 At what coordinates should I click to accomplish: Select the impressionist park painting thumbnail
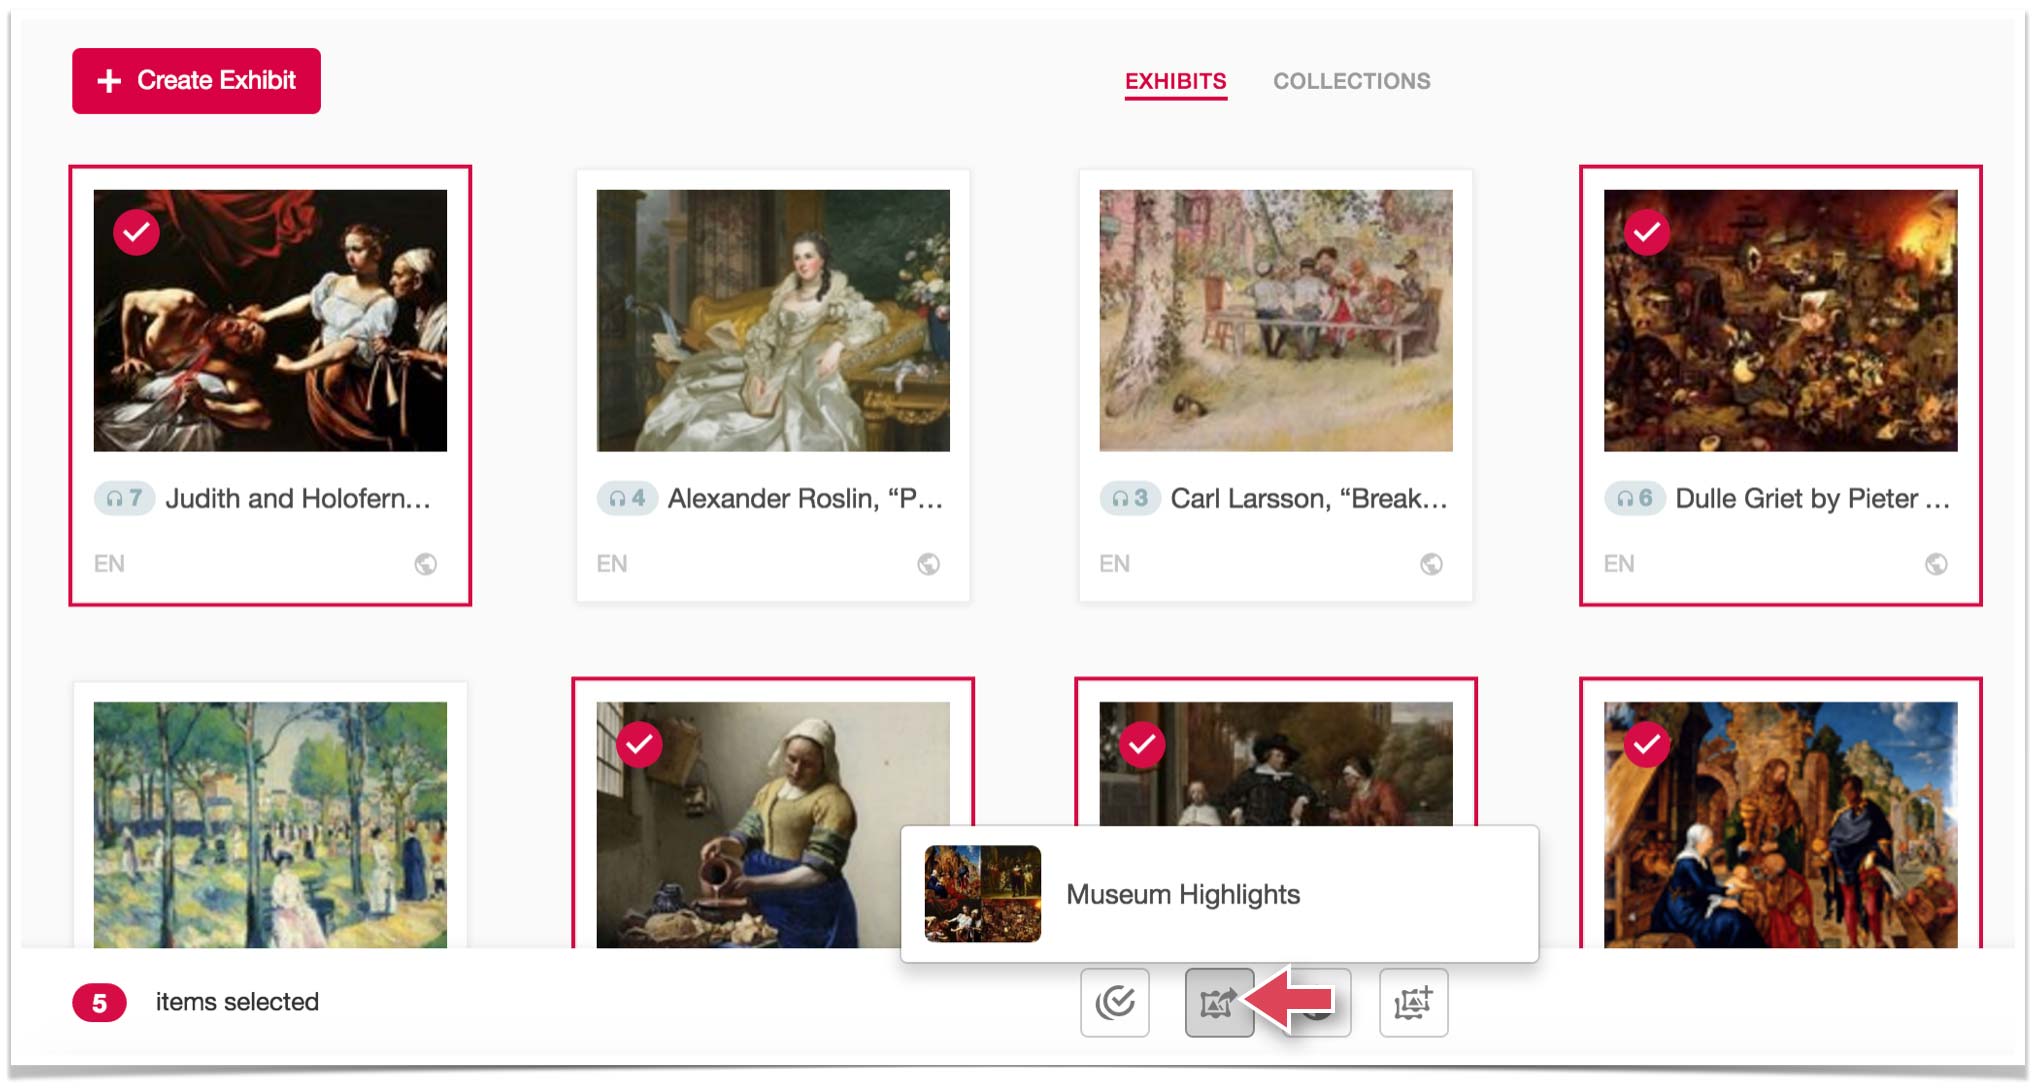pos(270,824)
